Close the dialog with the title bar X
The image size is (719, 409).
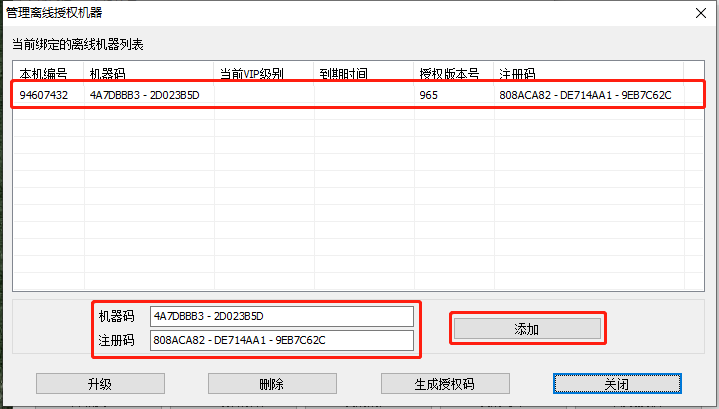pyautogui.click(x=696, y=13)
